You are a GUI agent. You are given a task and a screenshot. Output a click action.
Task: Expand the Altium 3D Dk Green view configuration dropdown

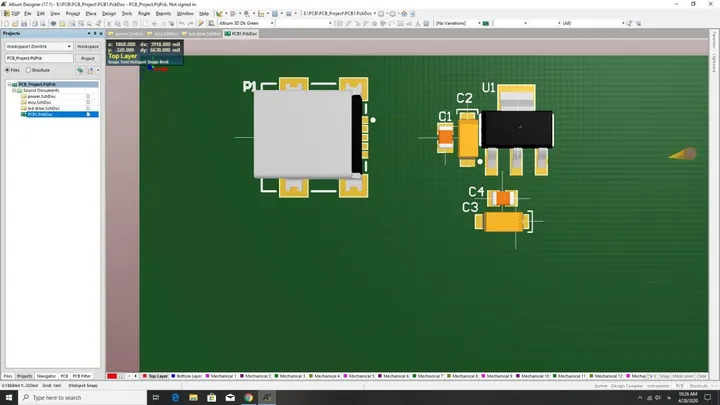coord(246,23)
